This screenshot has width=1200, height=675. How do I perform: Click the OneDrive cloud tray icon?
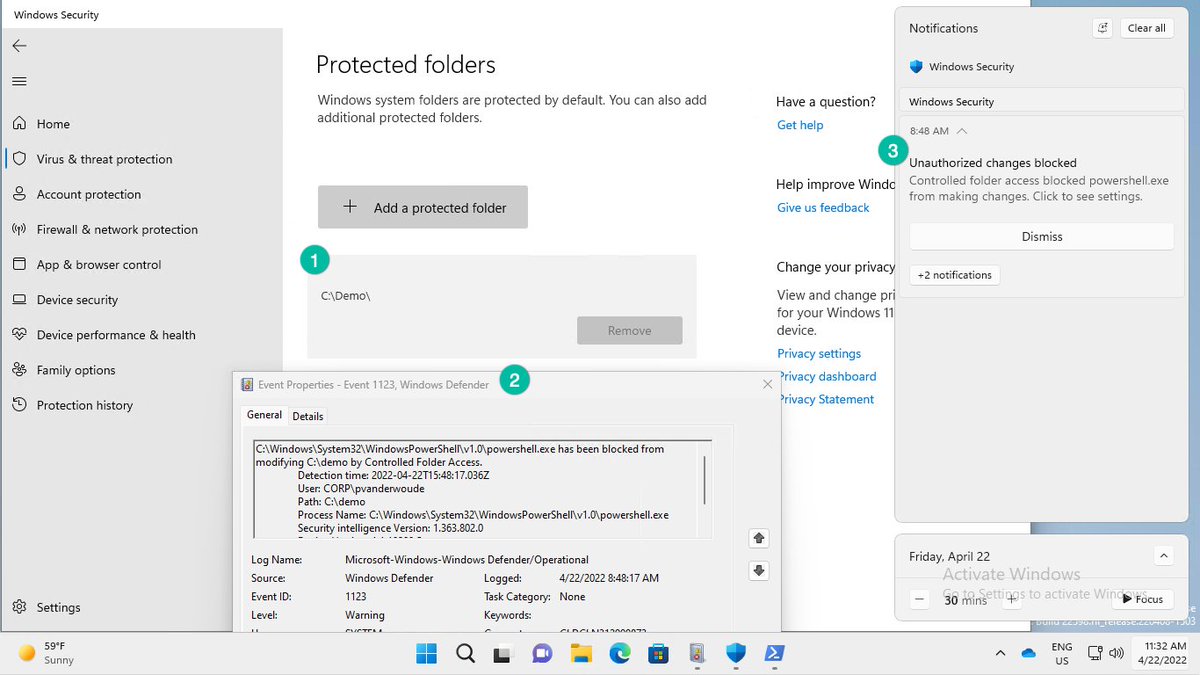coord(1028,653)
